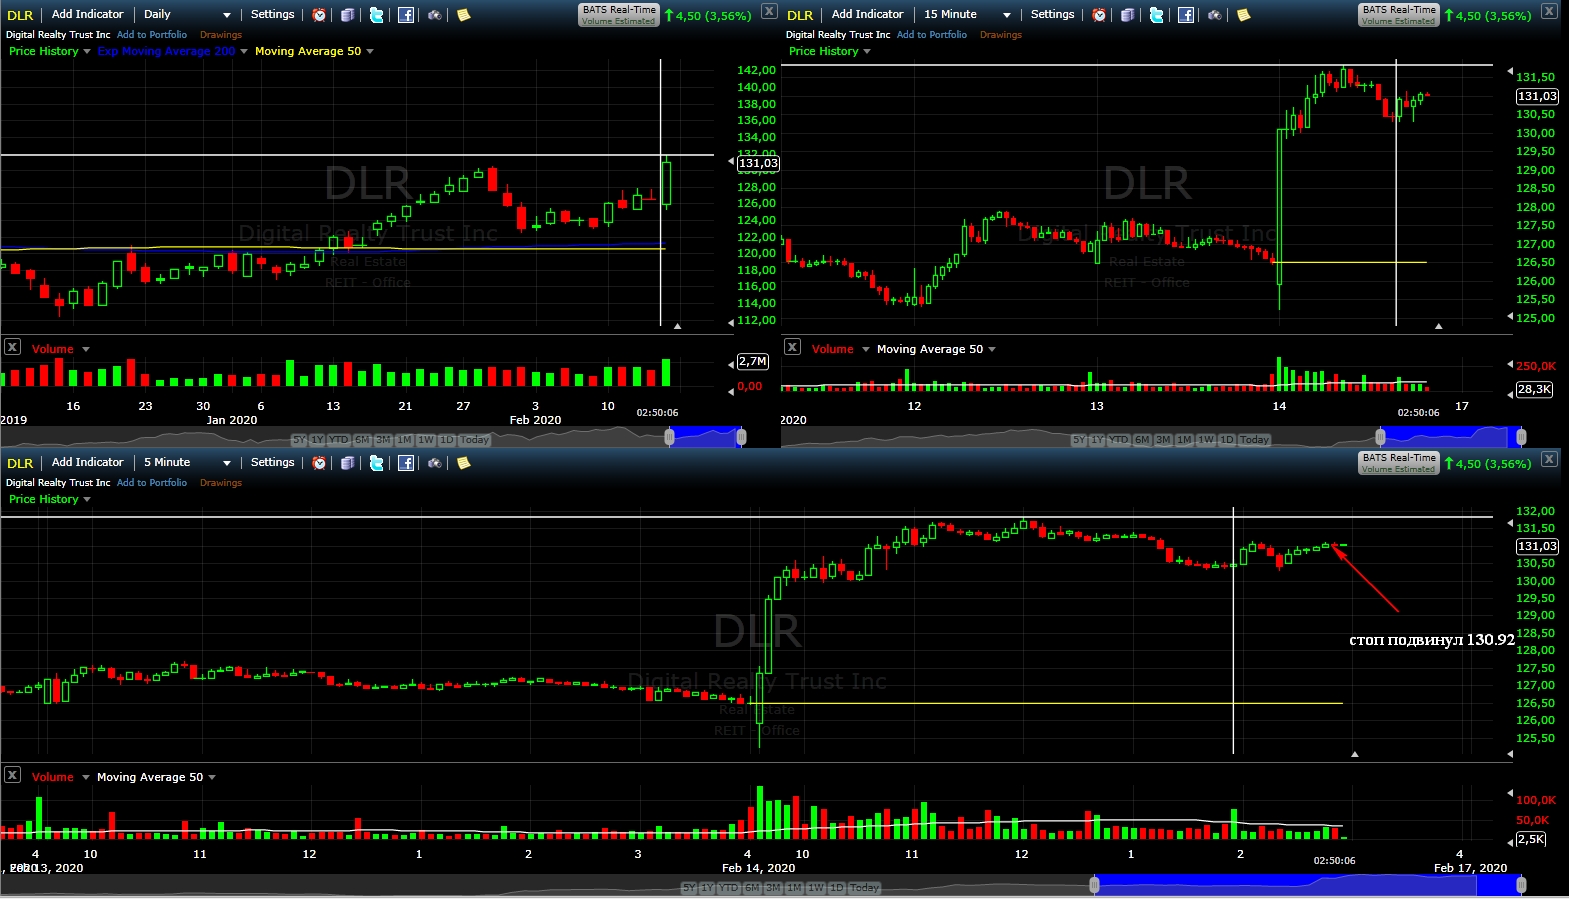The width and height of the screenshot is (1569, 899).
Task: Share Daily chart via Facebook icon
Action: [406, 15]
